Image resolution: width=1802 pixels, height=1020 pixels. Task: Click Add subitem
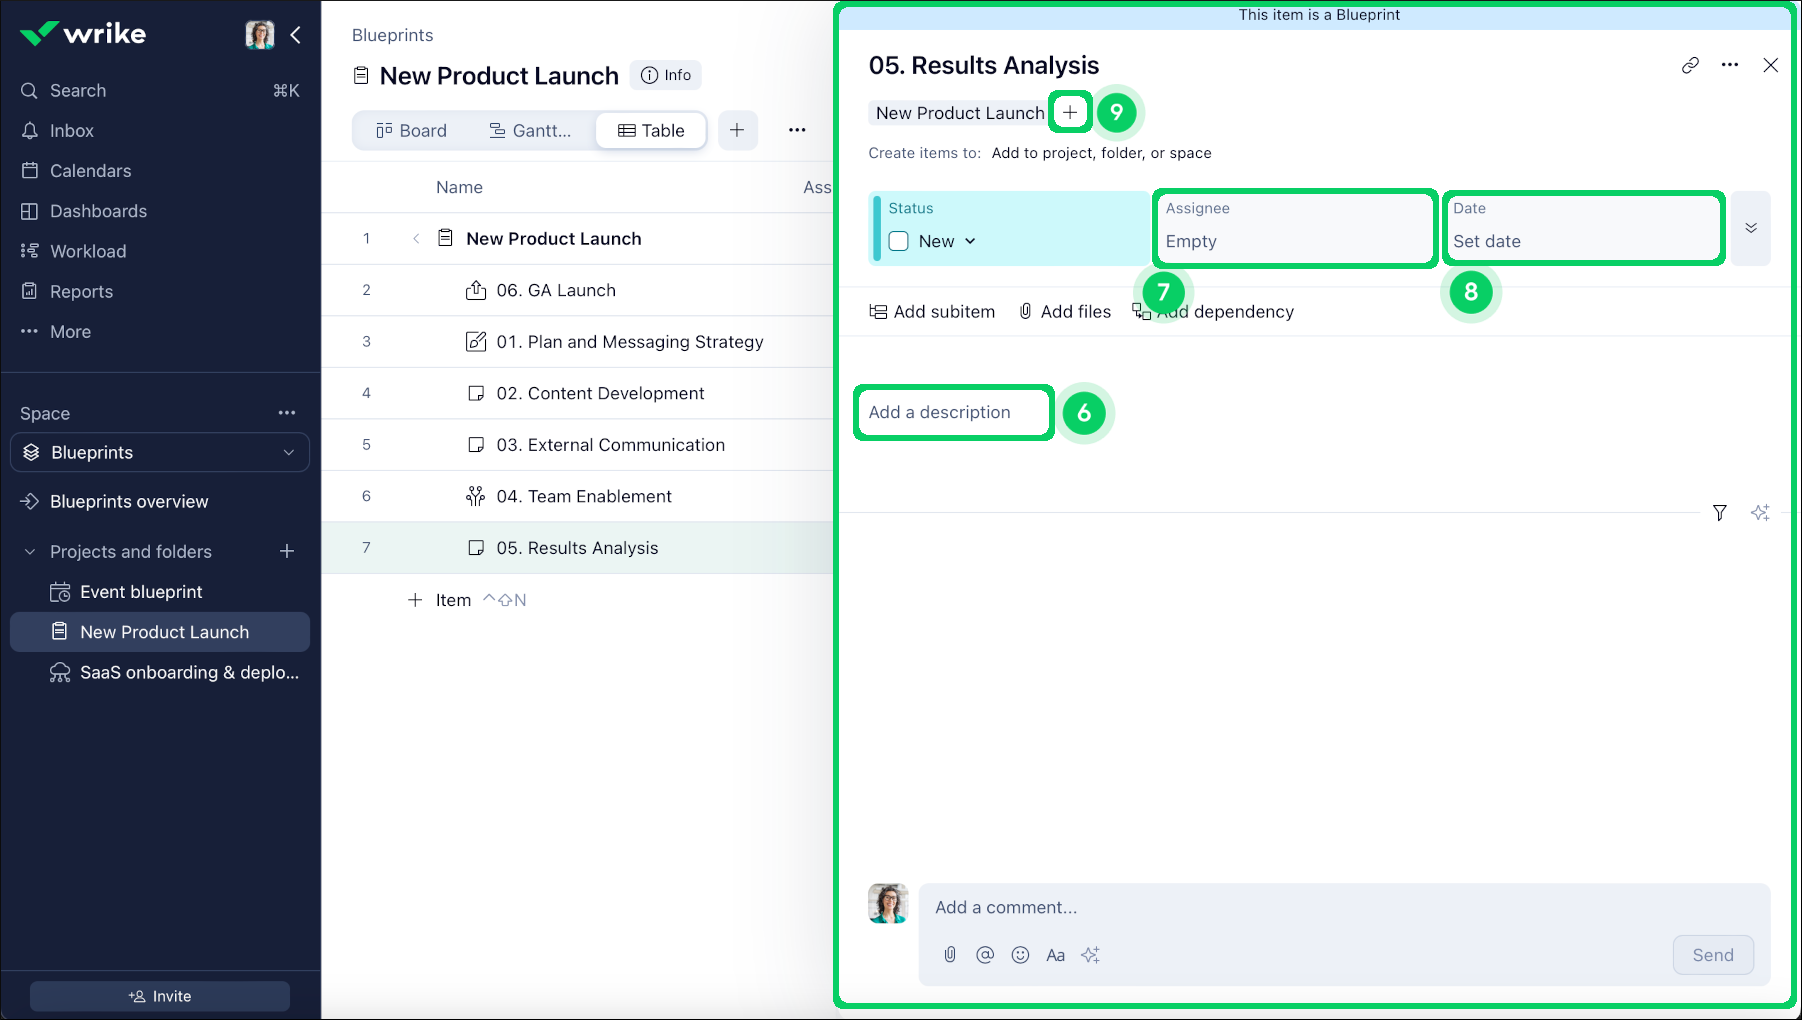pos(932,312)
